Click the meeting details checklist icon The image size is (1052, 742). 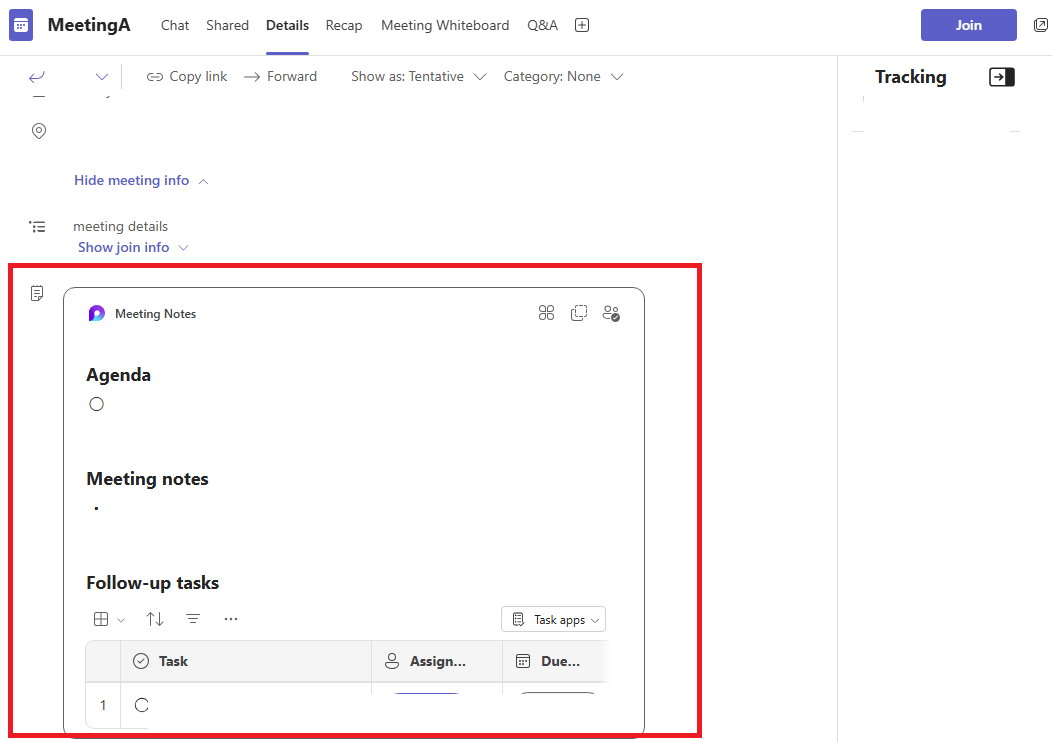(38, 226)
